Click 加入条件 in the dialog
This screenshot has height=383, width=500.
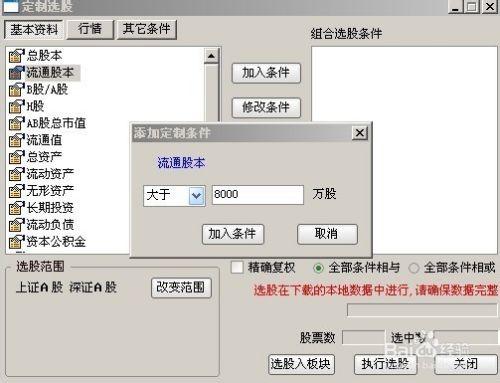[233, 234]
